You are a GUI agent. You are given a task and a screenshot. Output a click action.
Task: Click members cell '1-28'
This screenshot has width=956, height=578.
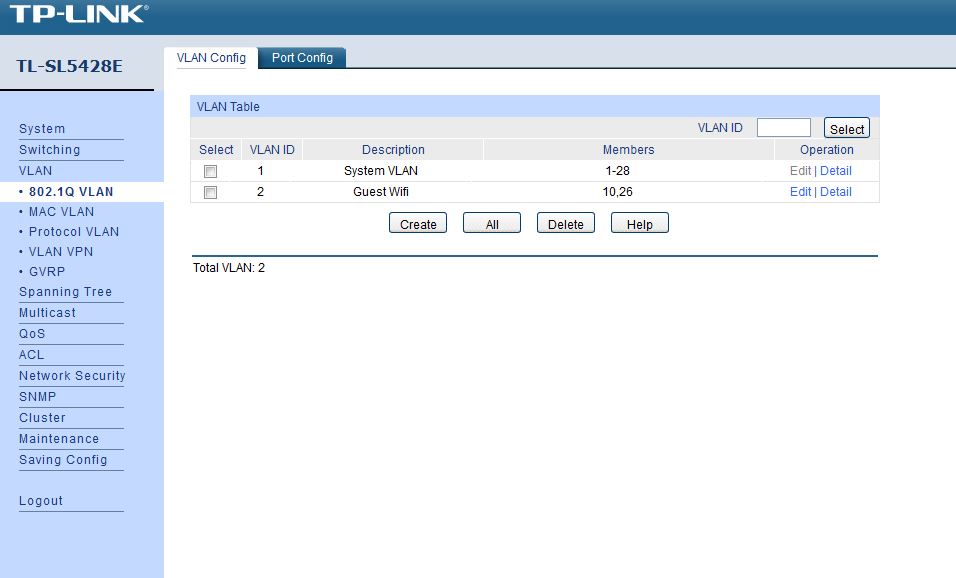pyautogui.click(x=618, y=171)
